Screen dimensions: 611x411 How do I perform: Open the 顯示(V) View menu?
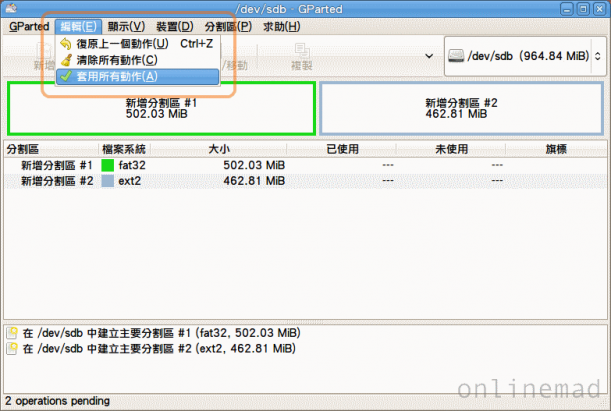point(126,26)
